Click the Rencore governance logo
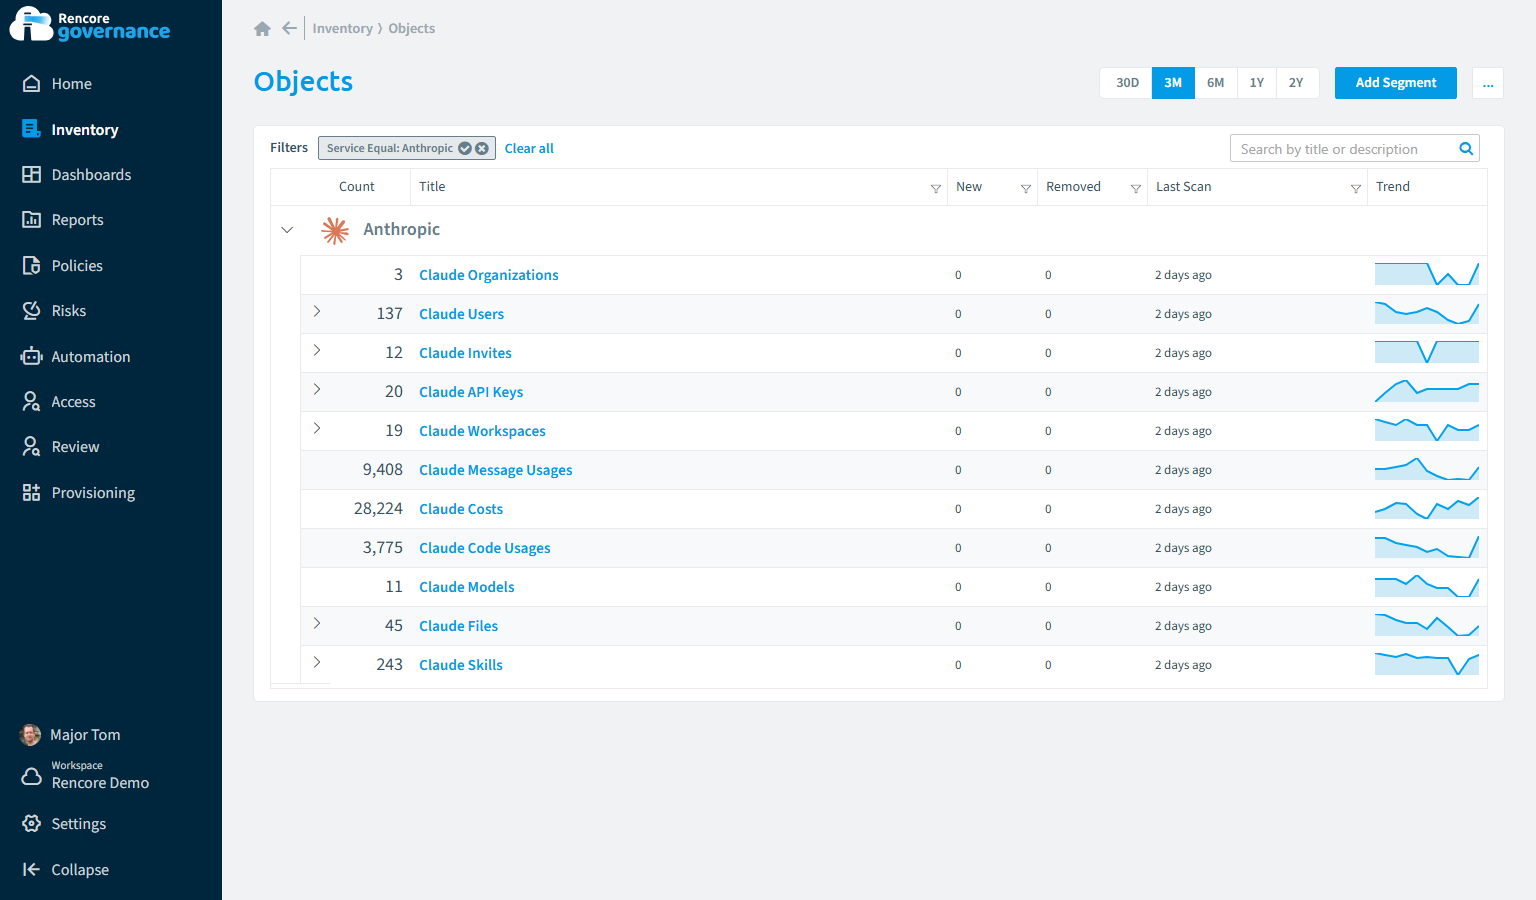The image size is (1536, 900). pos(90,25)
